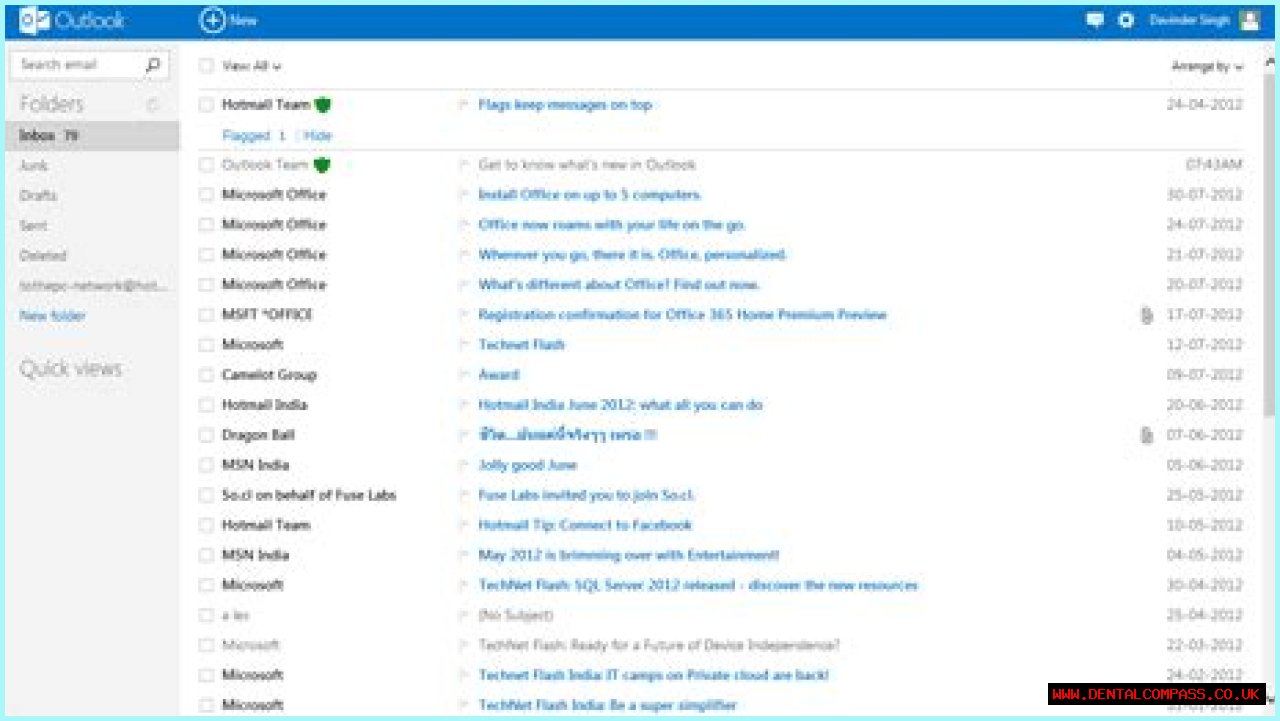
Task: Open the Arrange by dropdown
Action: (x=1207, y=67)
